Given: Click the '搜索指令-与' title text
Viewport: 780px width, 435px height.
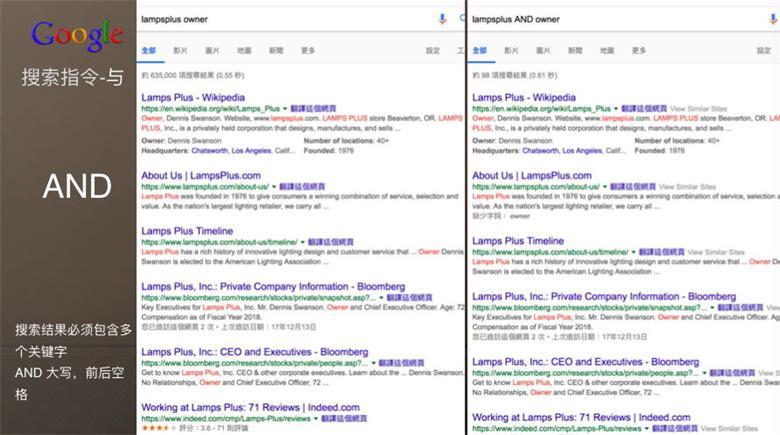Looking at the screenshot, I should [x=73, y=77].
